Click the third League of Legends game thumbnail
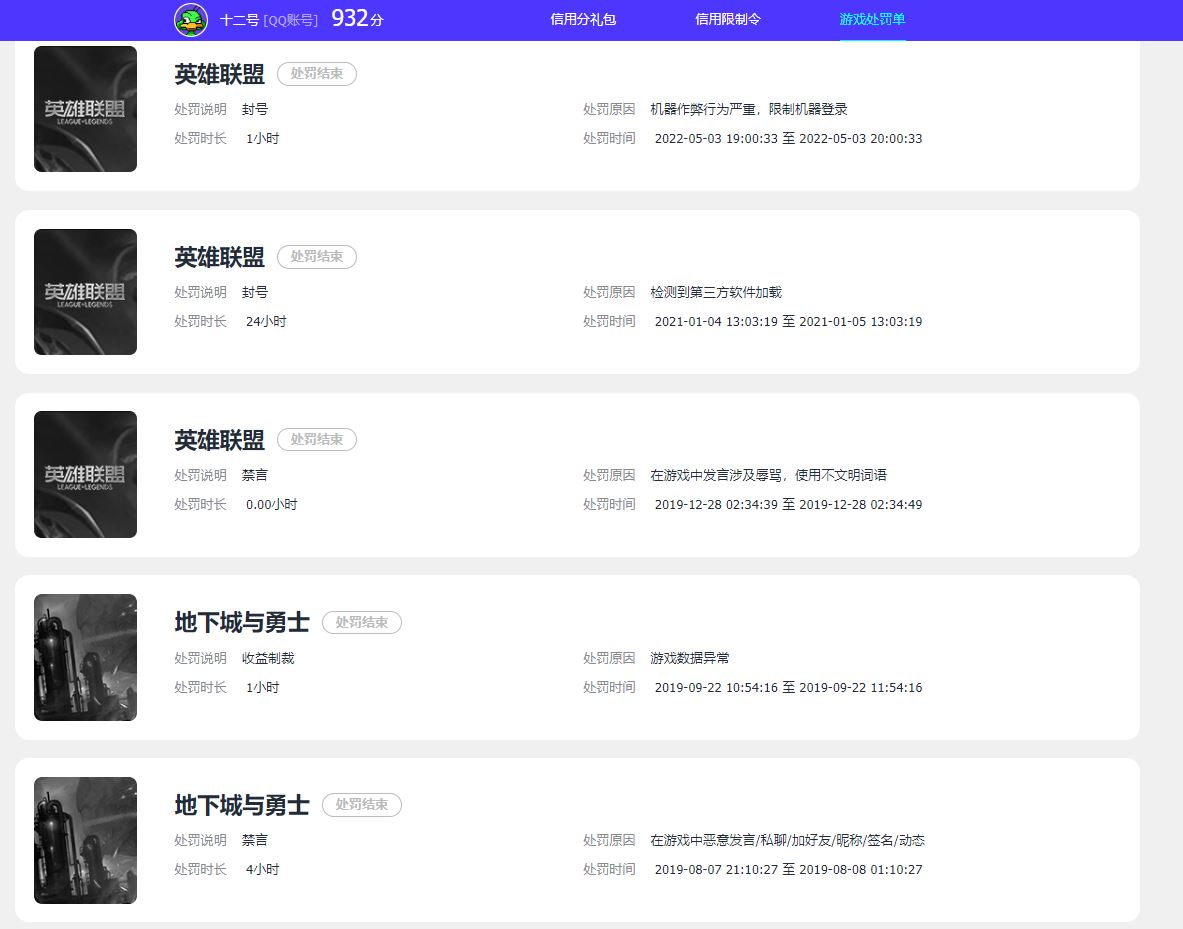 pos(85,473)
